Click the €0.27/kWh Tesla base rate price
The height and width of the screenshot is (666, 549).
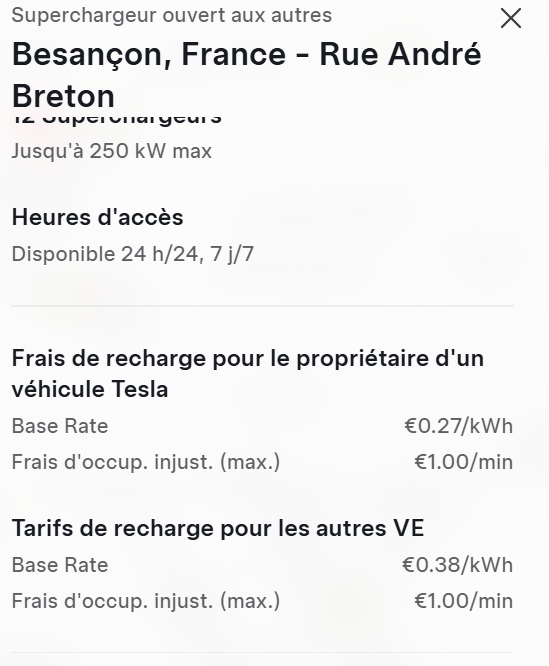pyautogui.click(x=459, y=426)
